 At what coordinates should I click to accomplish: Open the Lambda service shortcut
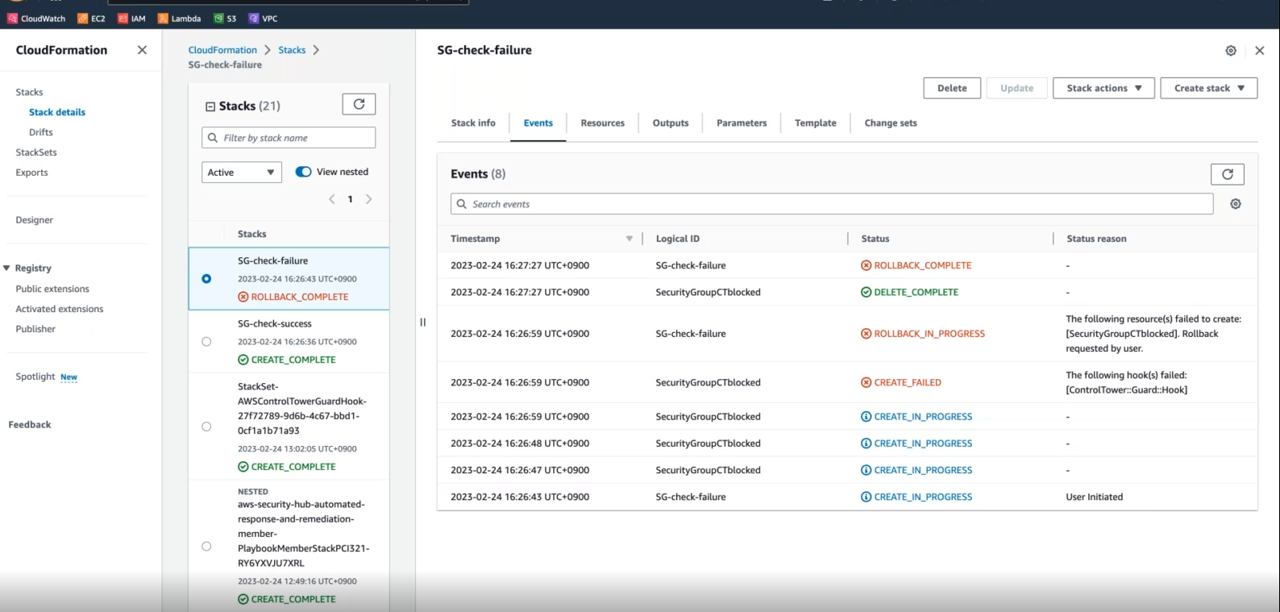[179, 18]
